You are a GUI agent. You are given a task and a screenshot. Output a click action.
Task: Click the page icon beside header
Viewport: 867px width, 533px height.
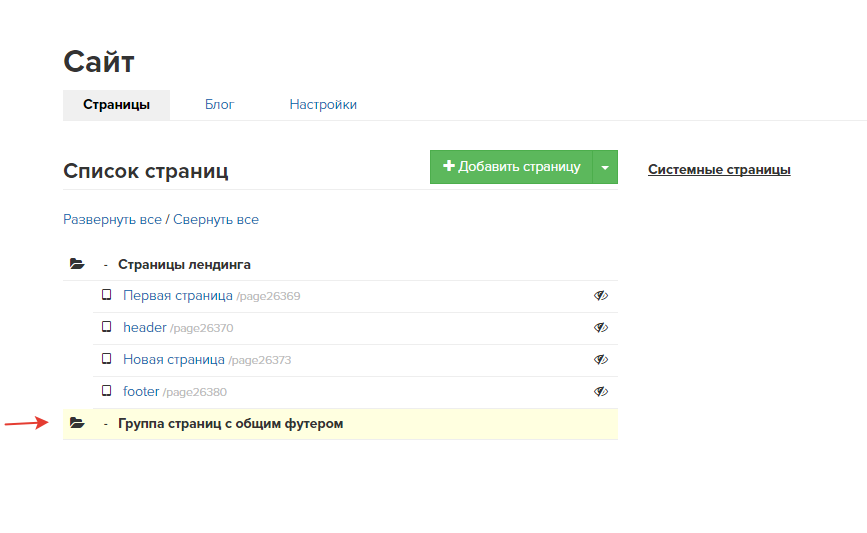[x=106, y=327]
